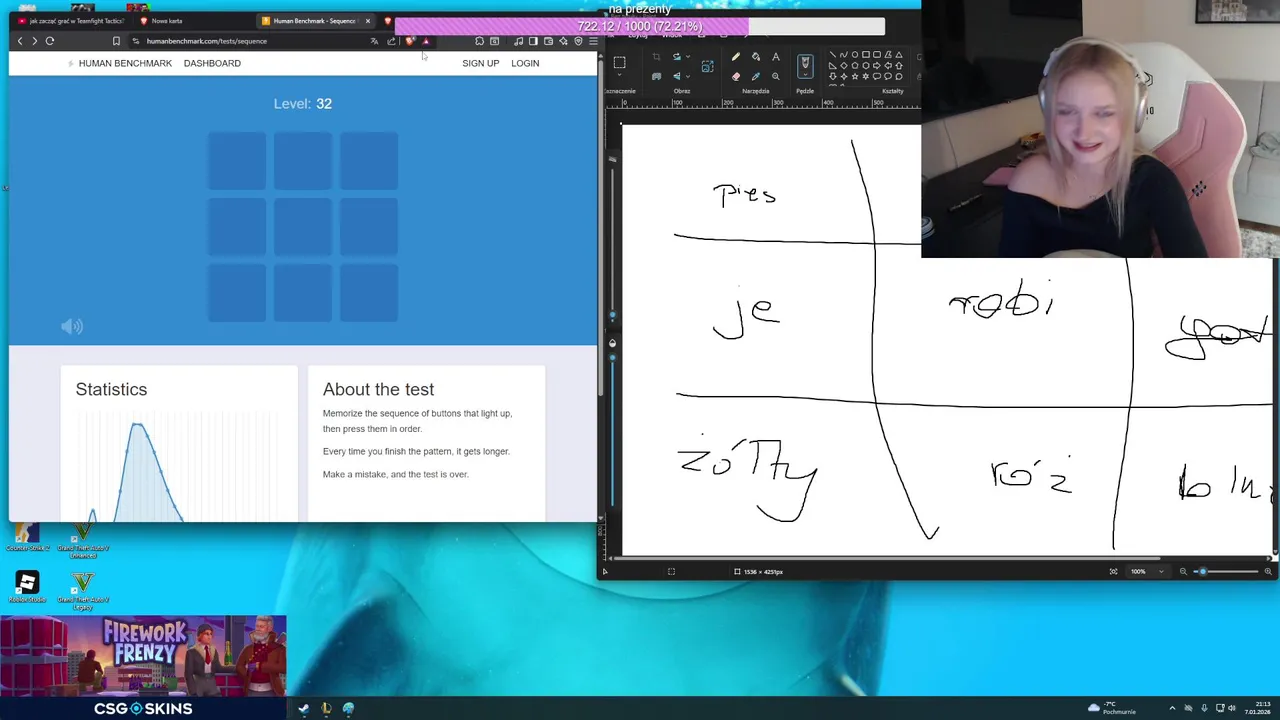Click the zoom in magnifier in Paint

click(1268, 571)
